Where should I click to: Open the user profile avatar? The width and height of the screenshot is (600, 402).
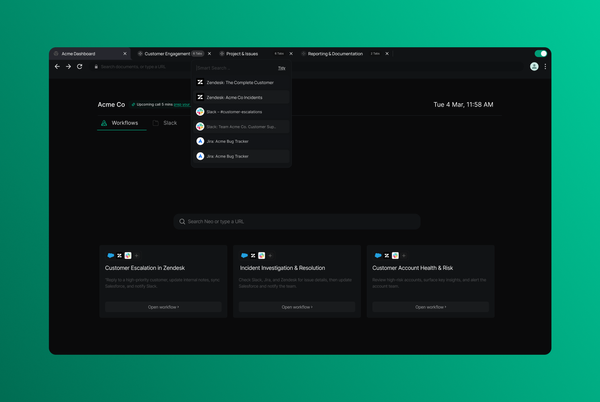[x=534, y=67]
